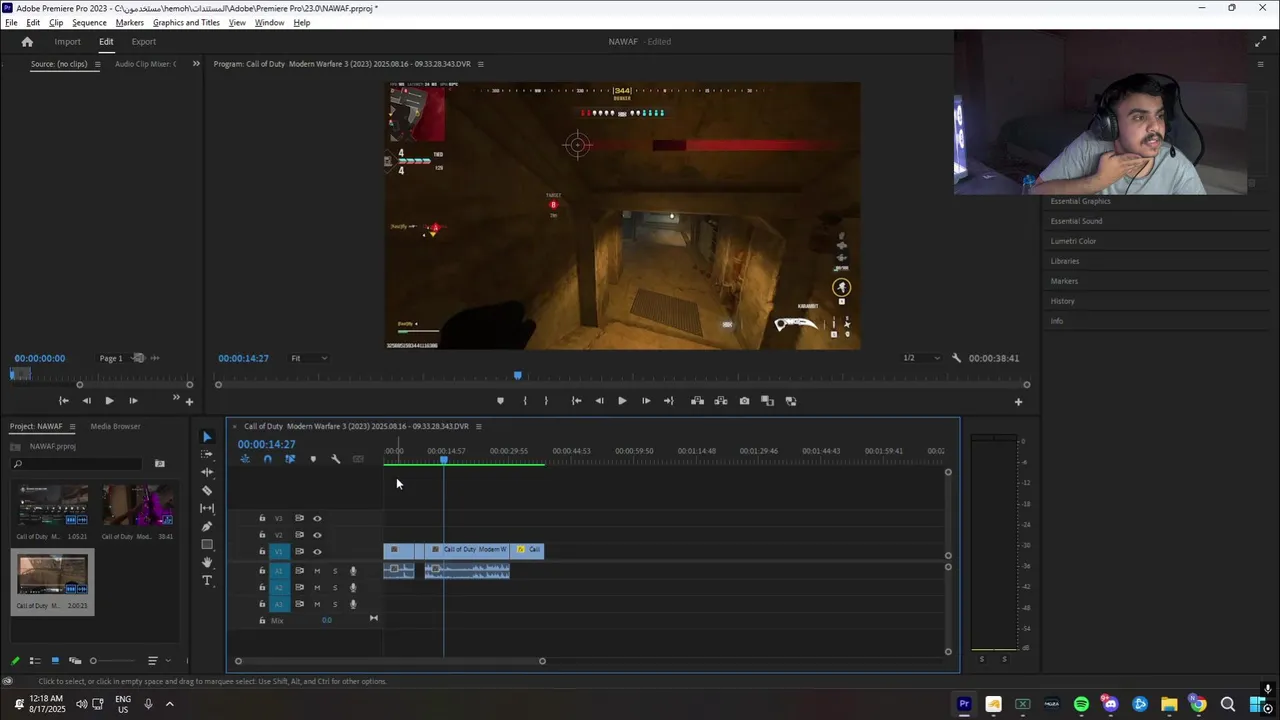This screenshot has height=720, width=1280.
Task: Select the Hand tool
Action: click(207, 562)
